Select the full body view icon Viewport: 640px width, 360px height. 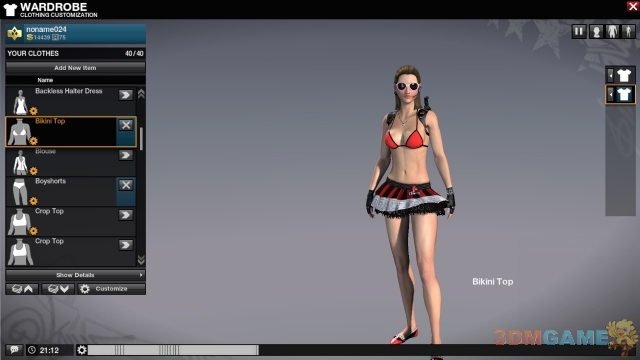628,31
